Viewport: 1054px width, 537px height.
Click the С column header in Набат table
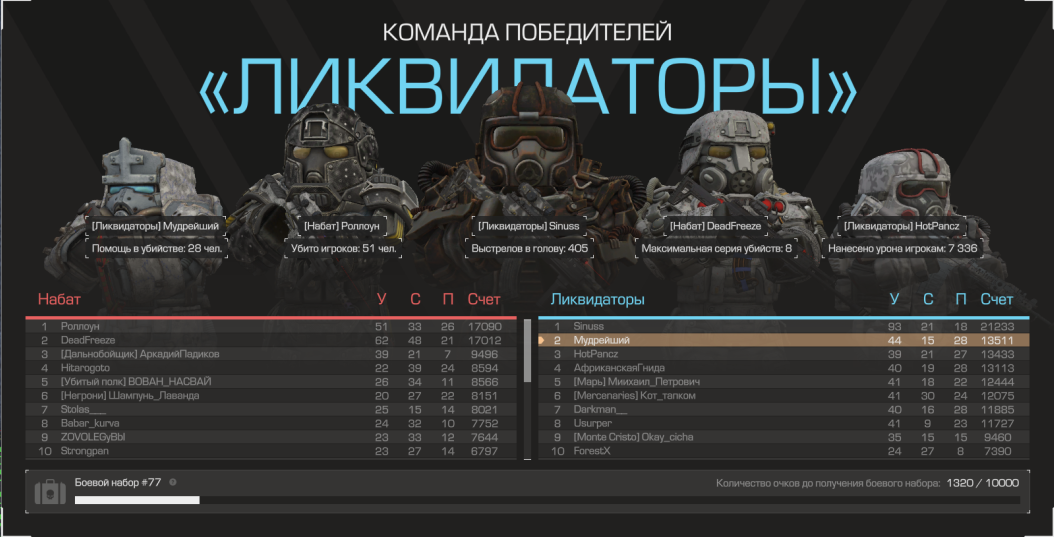point(415,299)
